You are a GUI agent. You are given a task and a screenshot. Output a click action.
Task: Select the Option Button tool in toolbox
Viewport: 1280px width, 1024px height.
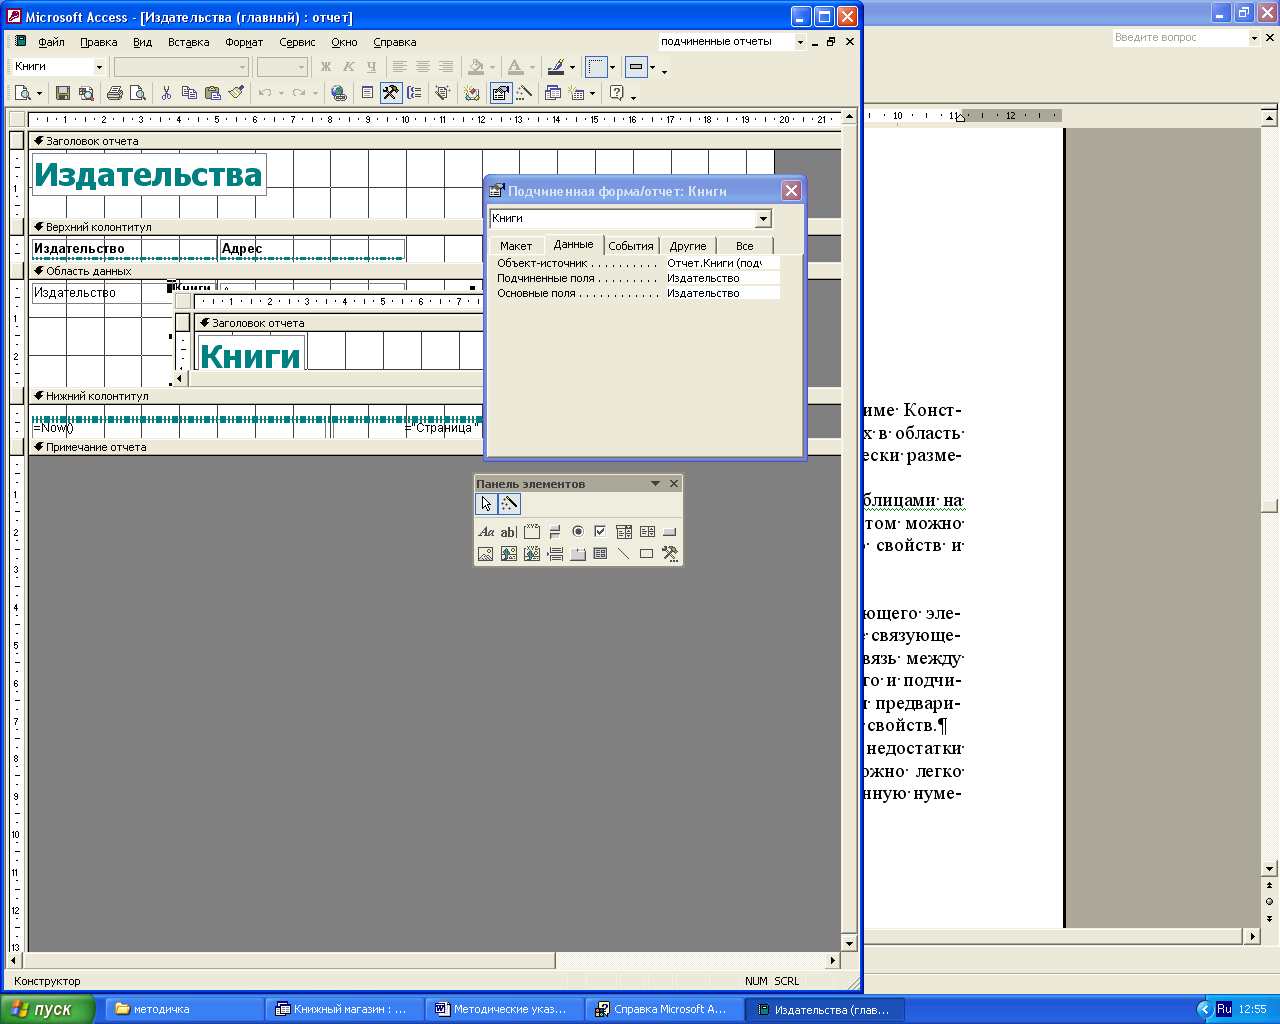[578, 532]
